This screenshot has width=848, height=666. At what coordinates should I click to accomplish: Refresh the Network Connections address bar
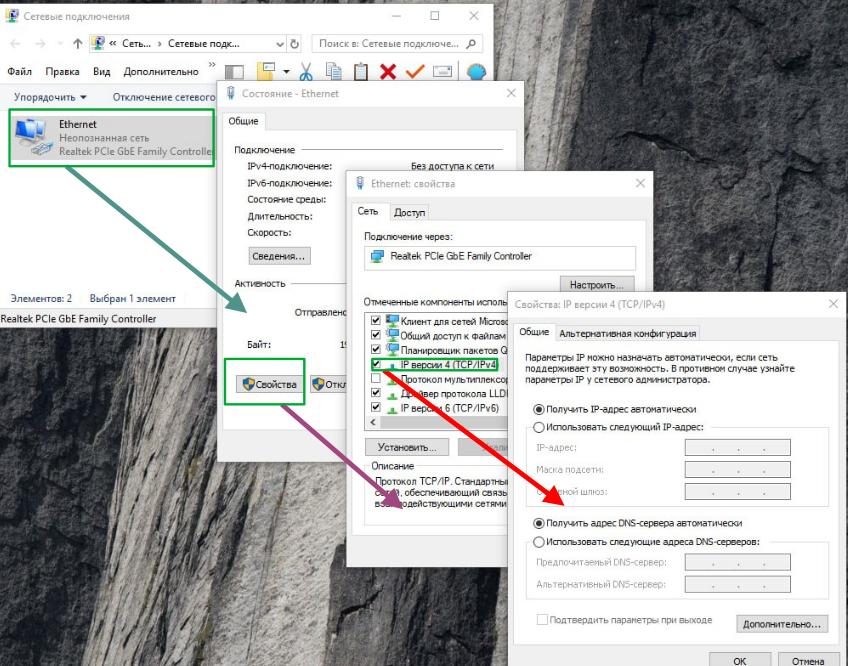[x=294, y=44]
